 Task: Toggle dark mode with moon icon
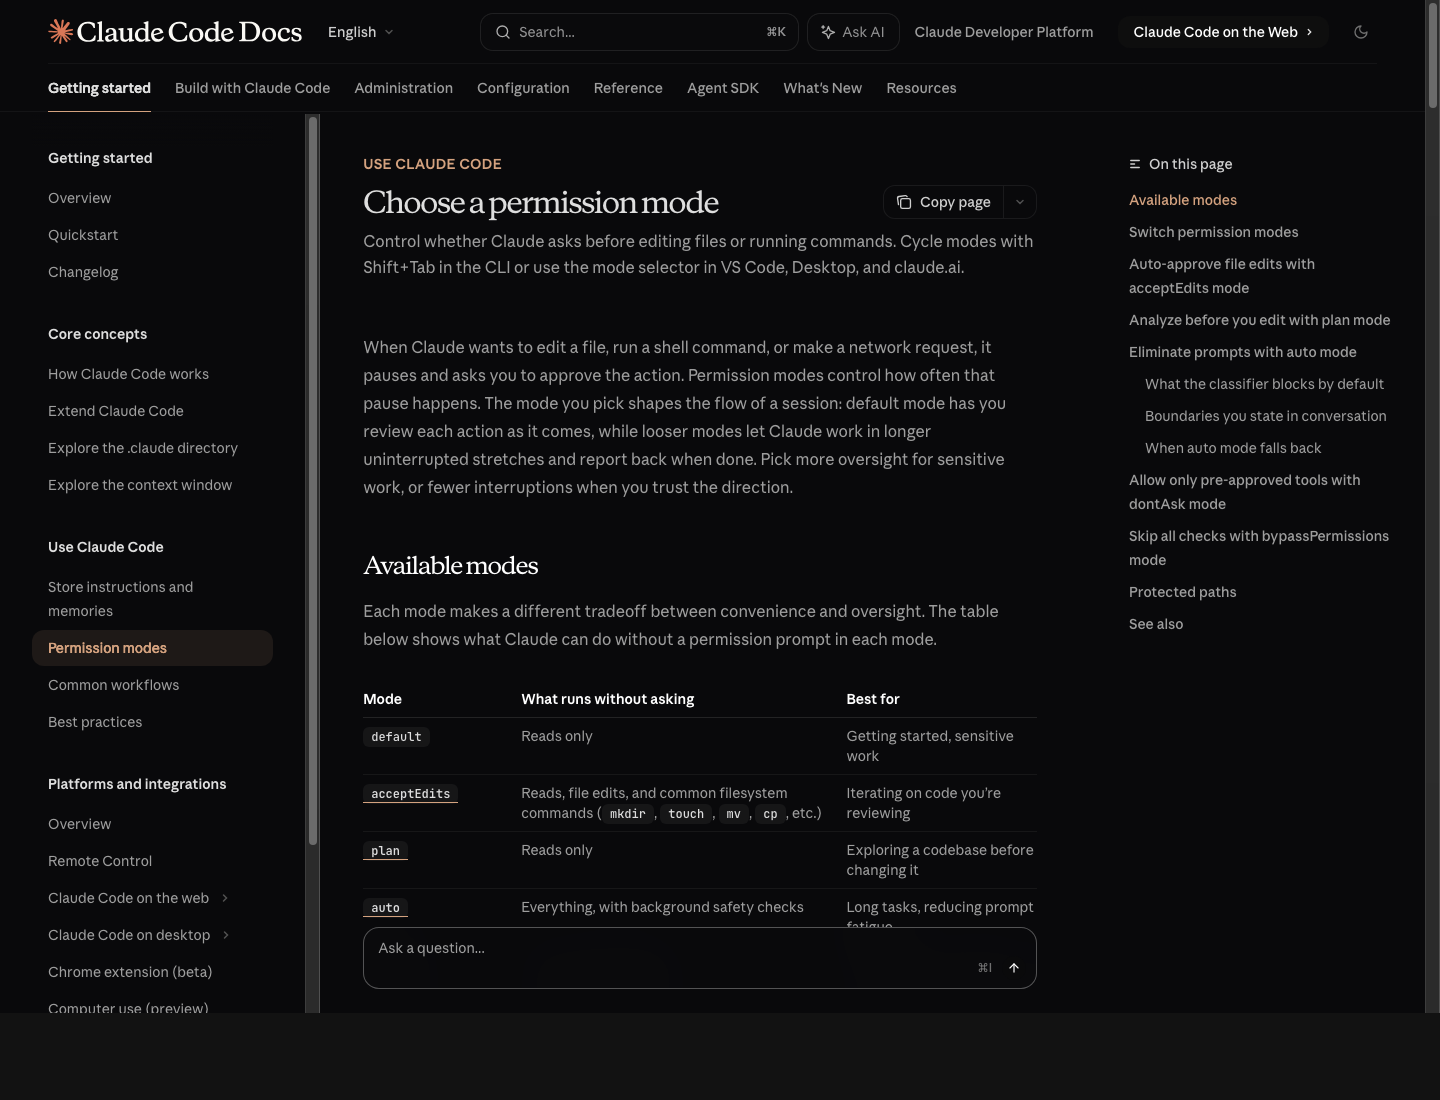tap(1361, 32)
